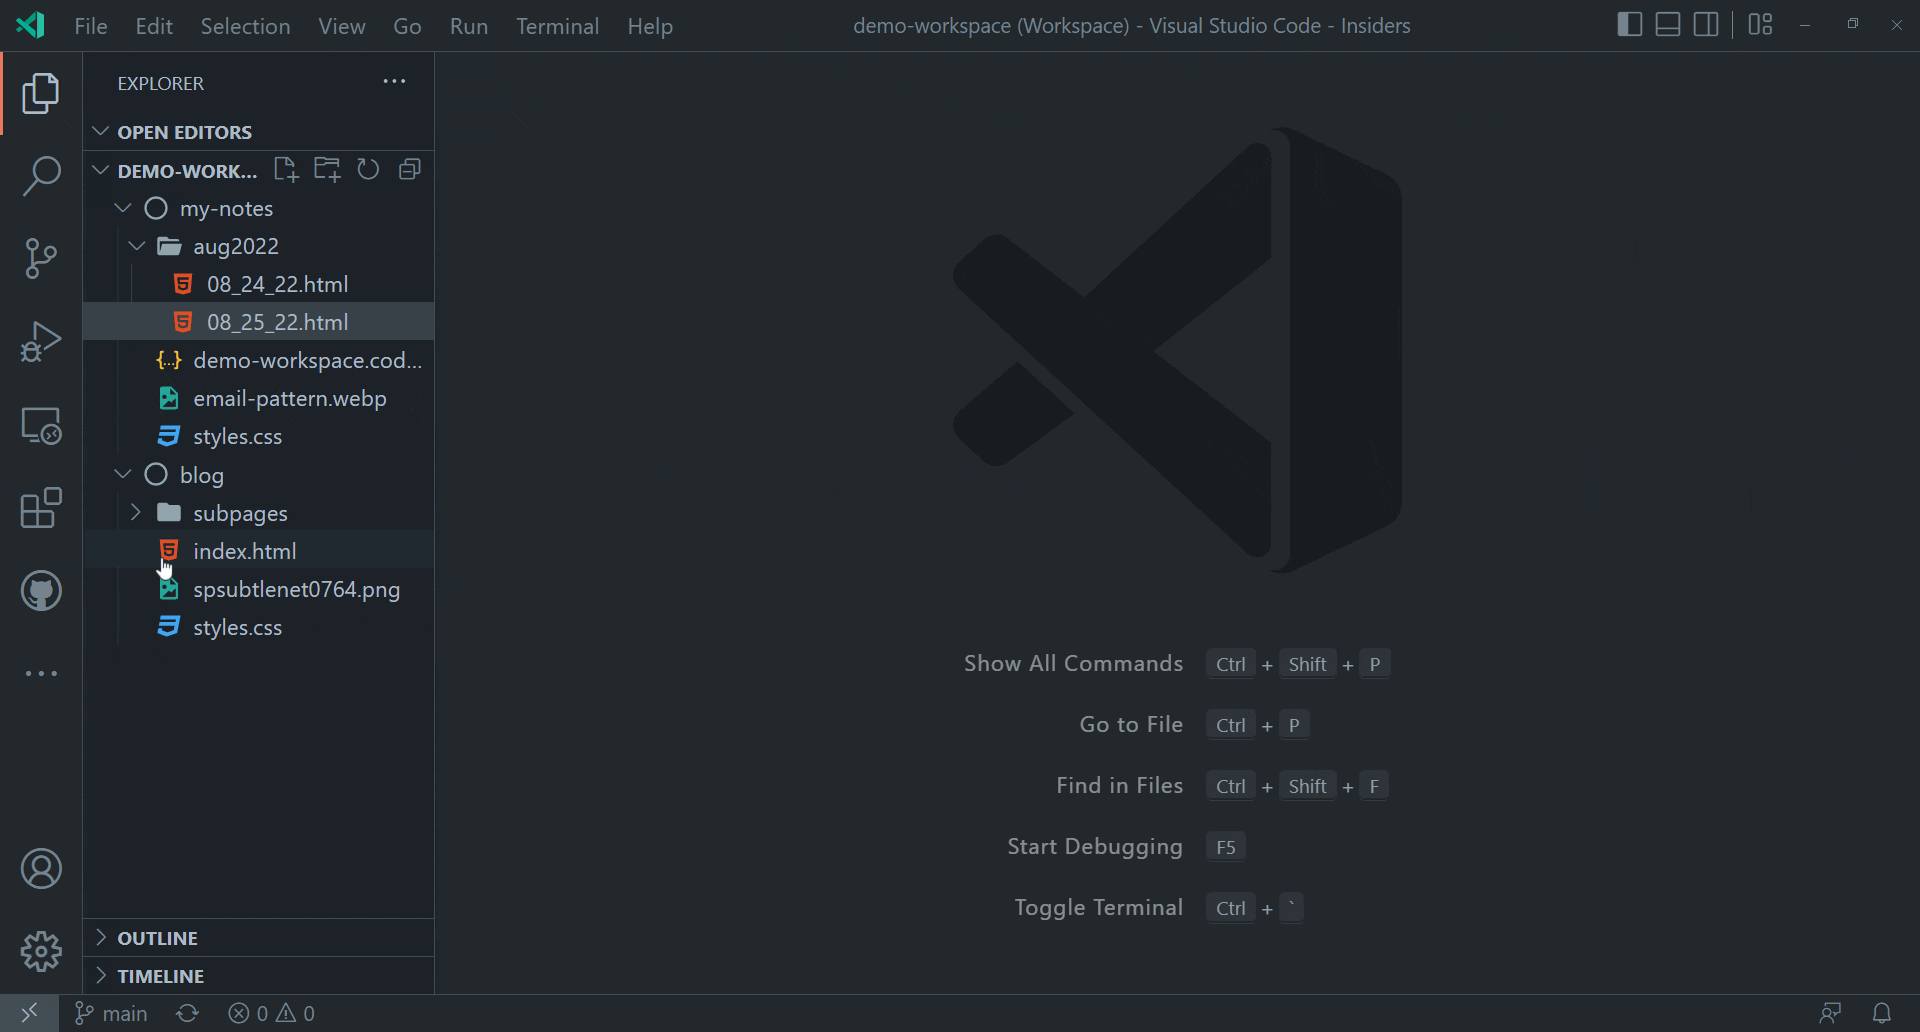Click the New Folder icon

coord(327,170)
